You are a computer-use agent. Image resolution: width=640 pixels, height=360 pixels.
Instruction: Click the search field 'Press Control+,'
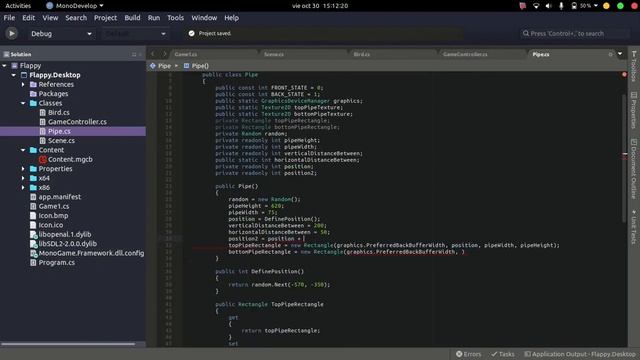575,33
